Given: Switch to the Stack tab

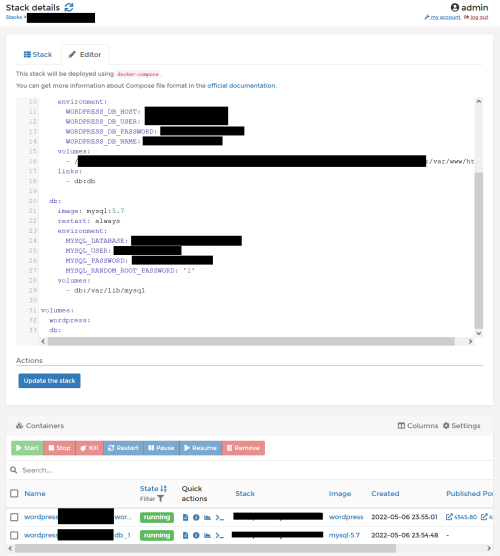Looking at the screenshot, I should point(38,55).
